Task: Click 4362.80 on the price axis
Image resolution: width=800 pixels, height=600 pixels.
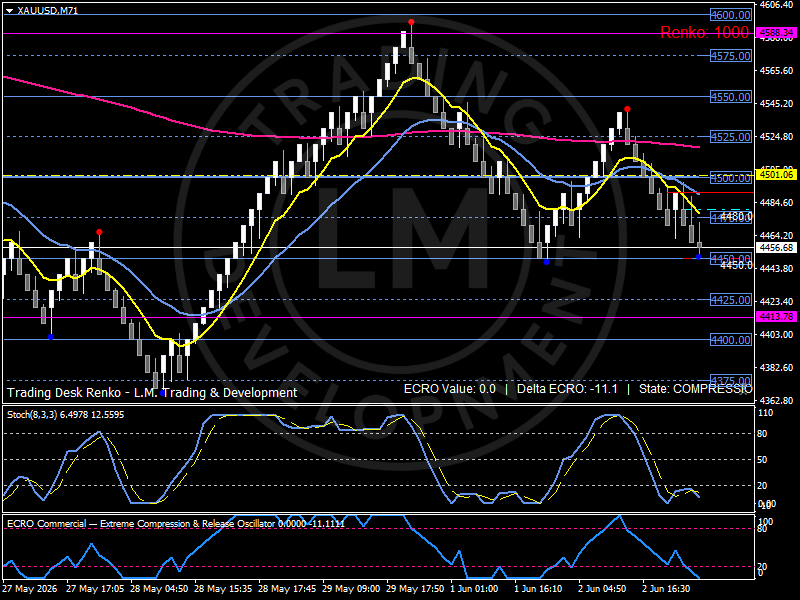Action: pyautogui.click(x=777, y=401)
